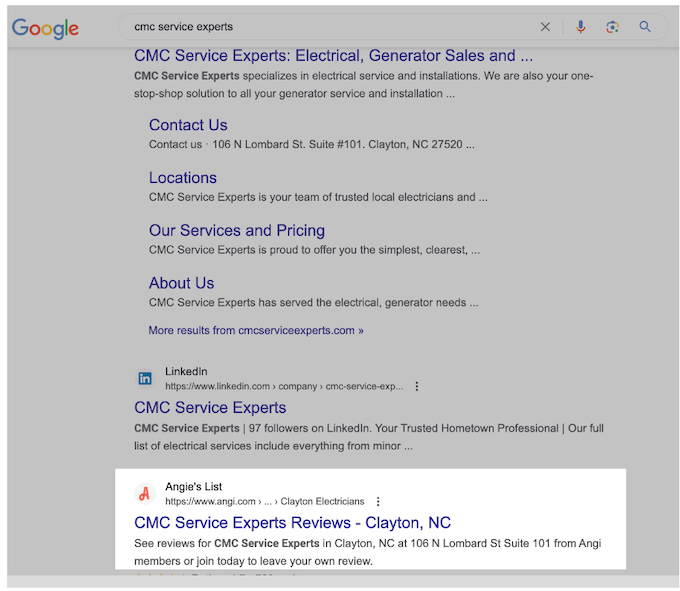Open the LinkedIn CMC Service Experts result title
This screenshot has width=680, height=591.
point(210,408)
